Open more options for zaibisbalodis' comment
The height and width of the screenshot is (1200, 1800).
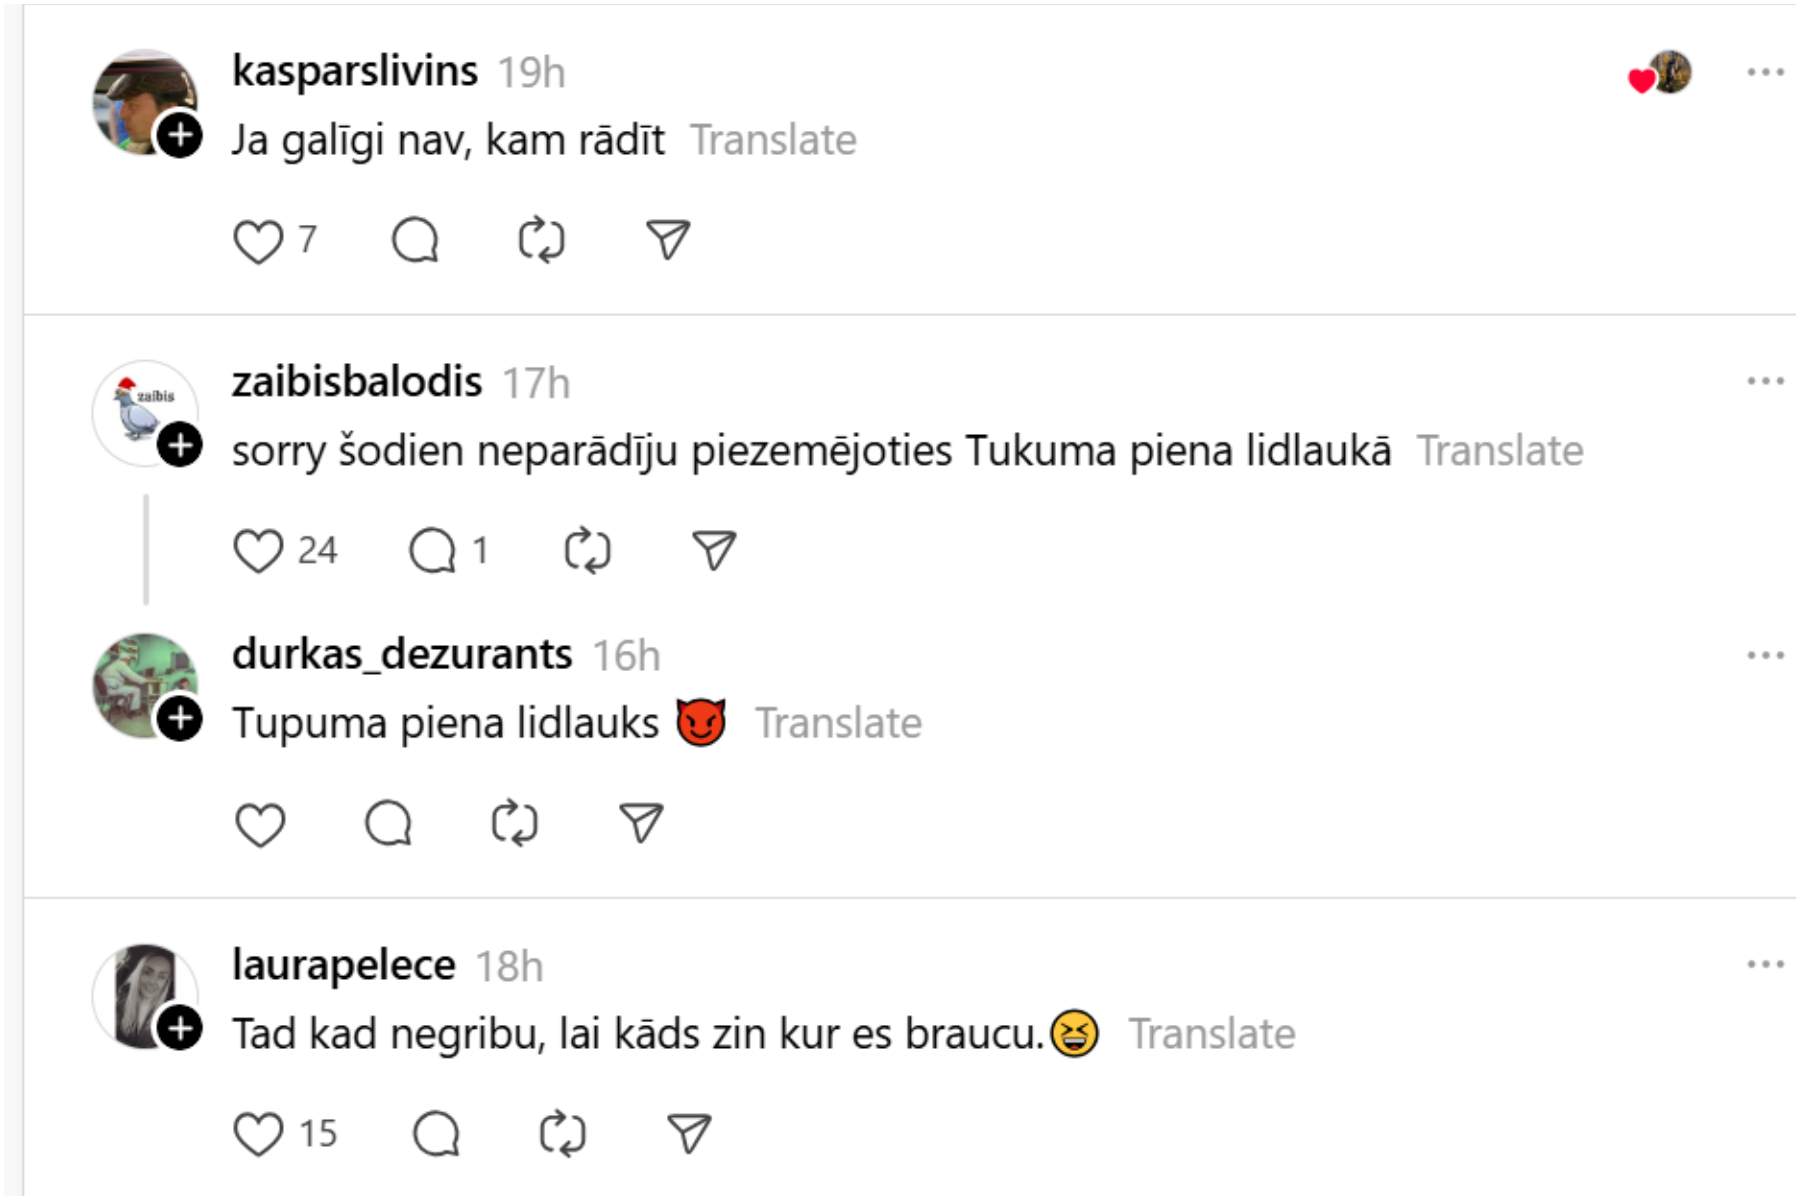[1765, 381]
